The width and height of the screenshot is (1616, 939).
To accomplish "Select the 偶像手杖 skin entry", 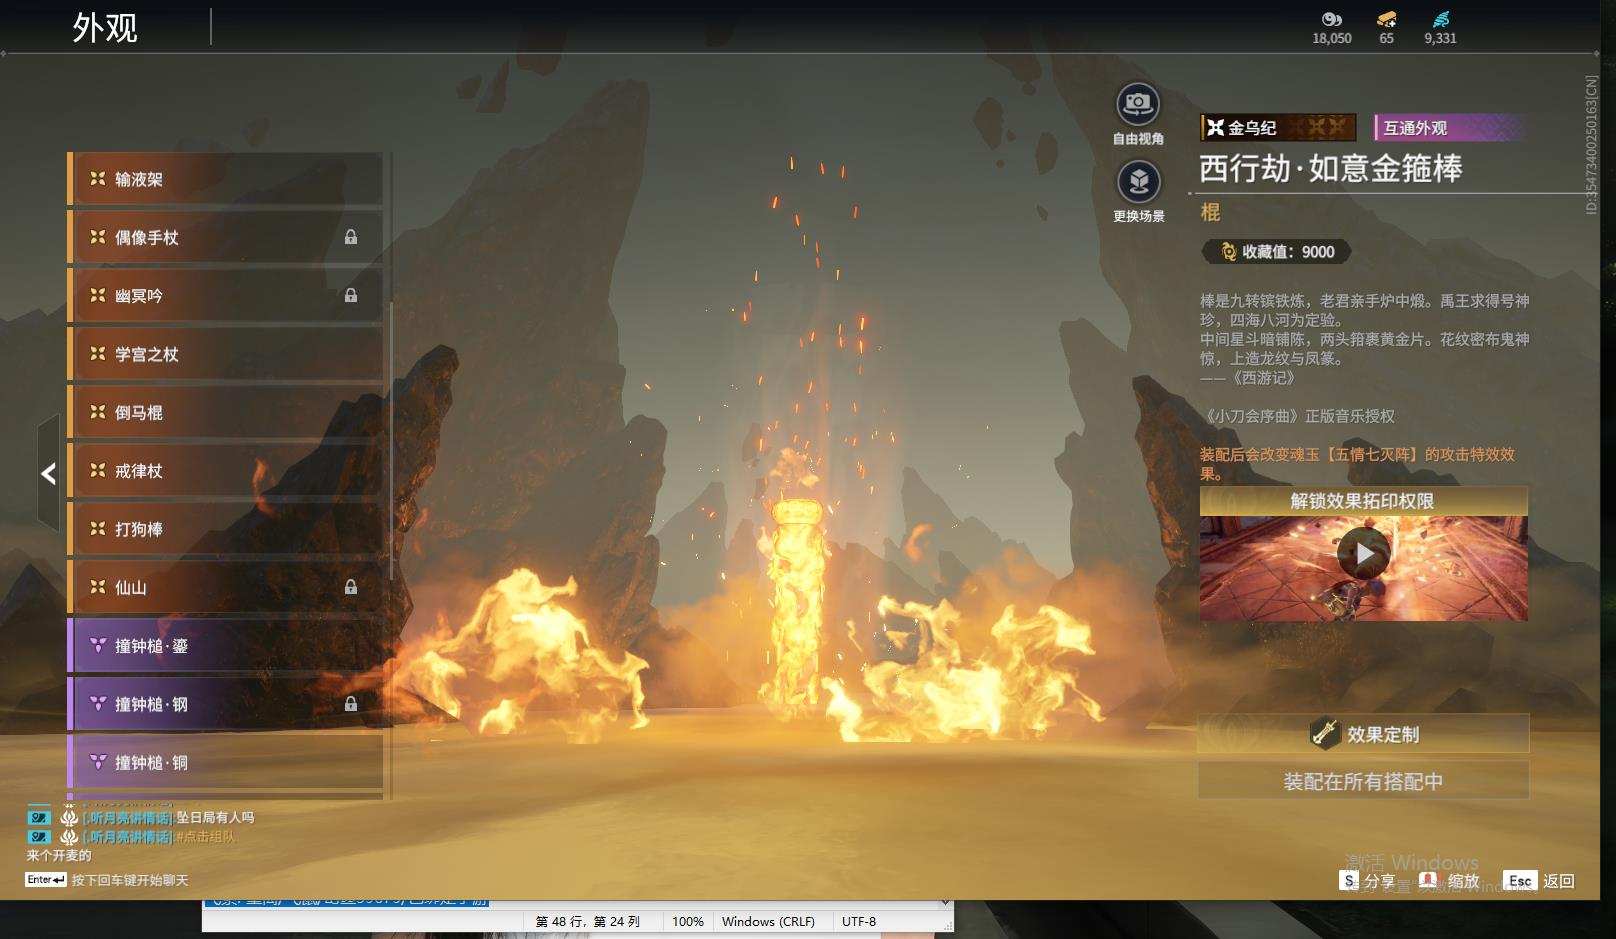I will point(225,237).
